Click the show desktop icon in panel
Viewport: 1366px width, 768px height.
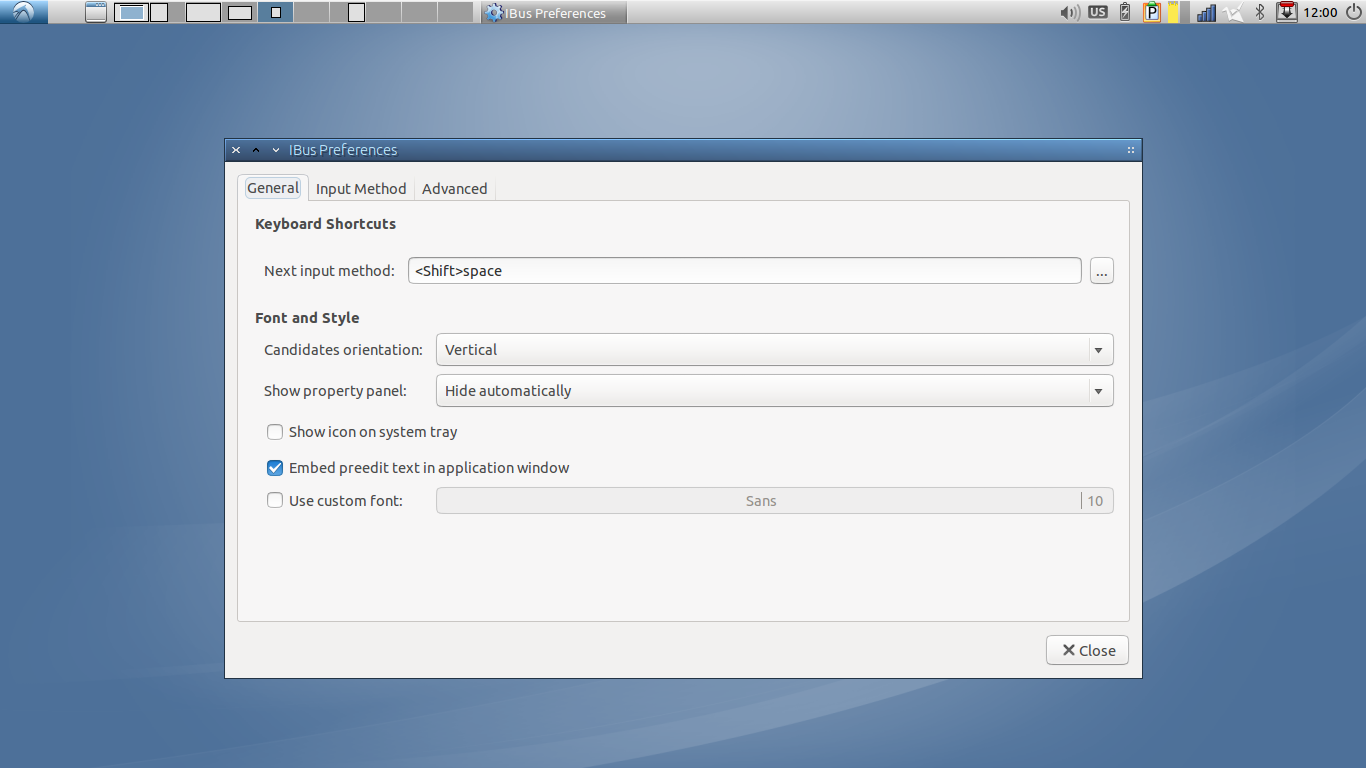(95, 12)
